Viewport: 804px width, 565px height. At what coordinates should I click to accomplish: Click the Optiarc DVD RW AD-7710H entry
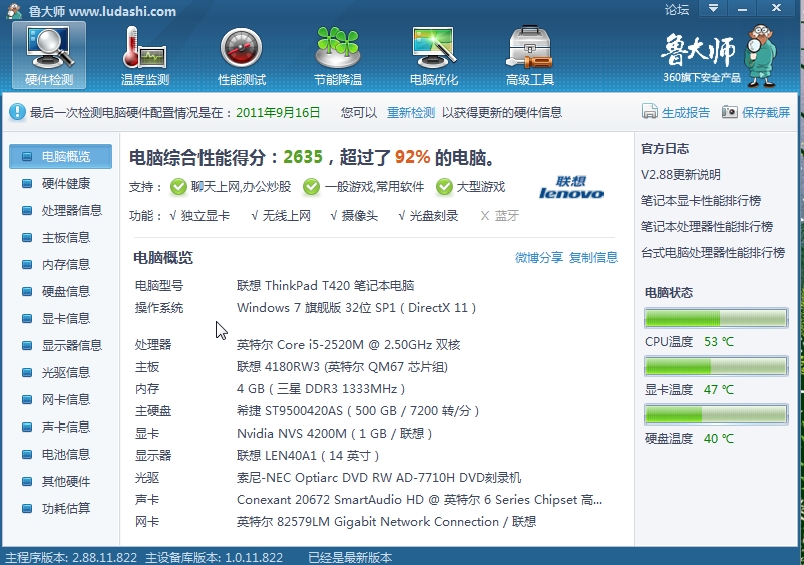point(379,478)
